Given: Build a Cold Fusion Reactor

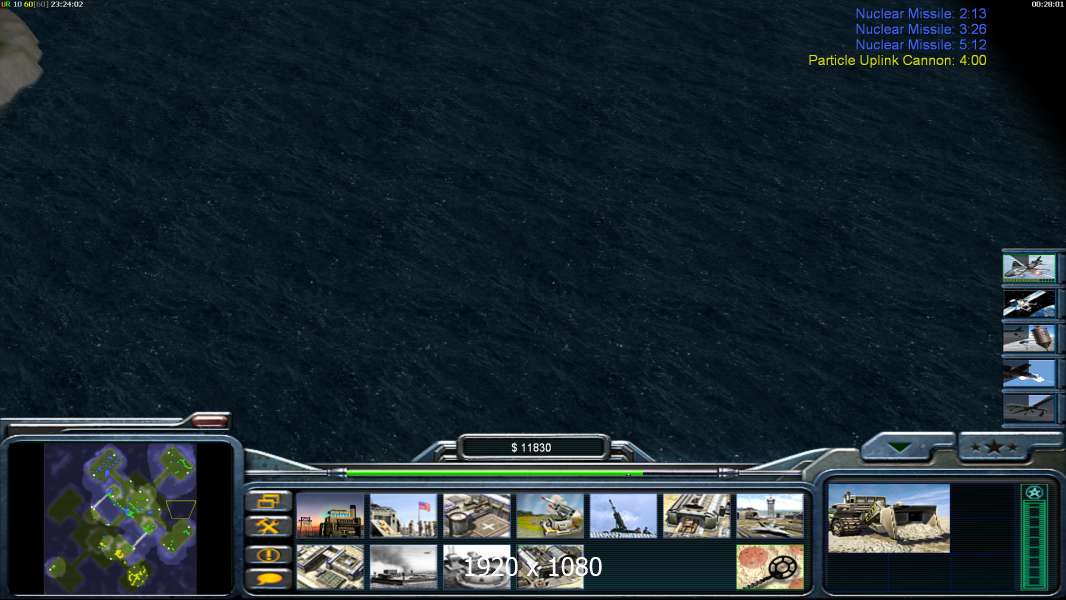Looking at the screenshot, I should [x=330, y=516].
